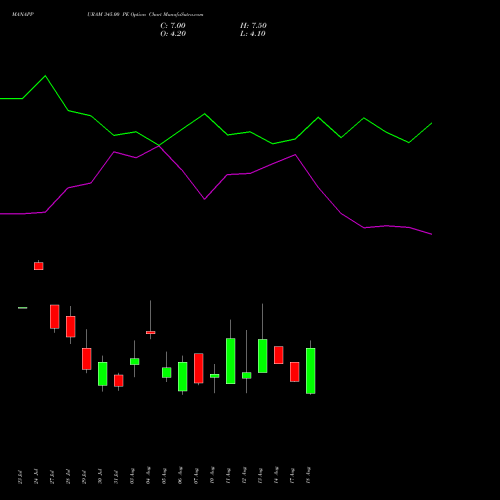Select the red candlestick above 27 Jul
The height and width of the screenshot is (500, 500).
tap(55, 317)
